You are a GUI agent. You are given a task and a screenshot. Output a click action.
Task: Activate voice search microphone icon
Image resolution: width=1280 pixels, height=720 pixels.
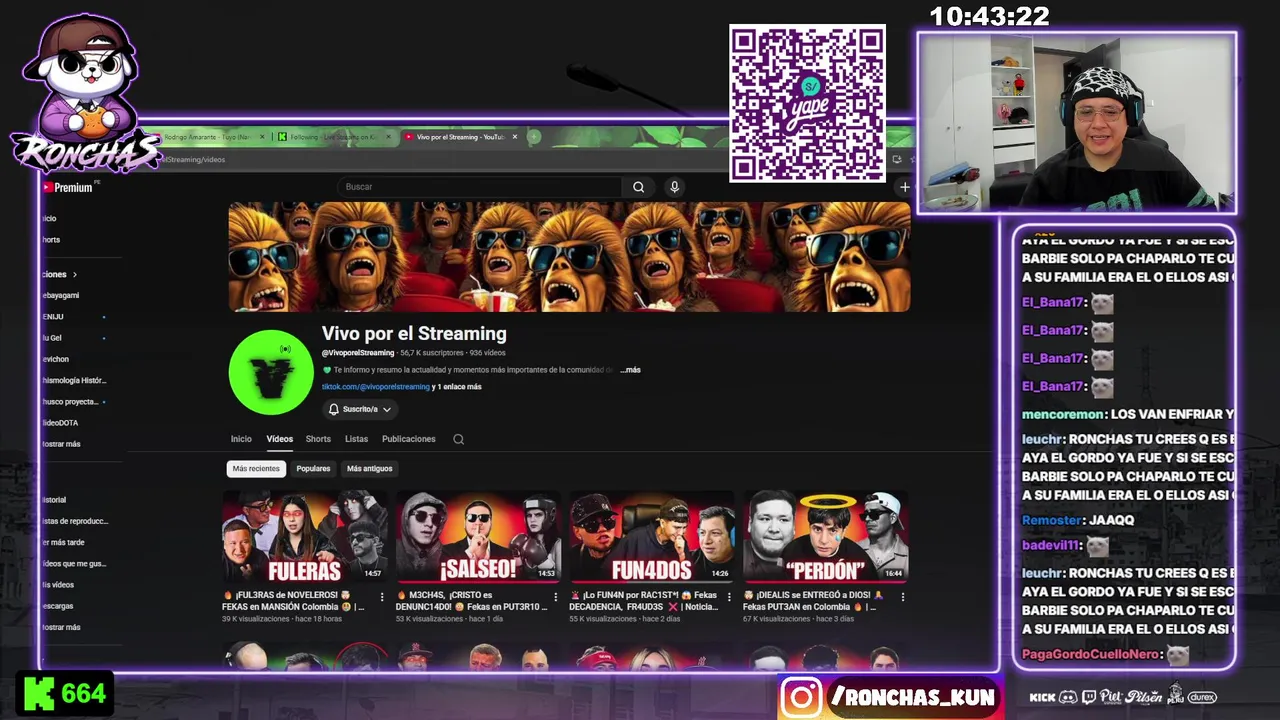coord(674,187)
